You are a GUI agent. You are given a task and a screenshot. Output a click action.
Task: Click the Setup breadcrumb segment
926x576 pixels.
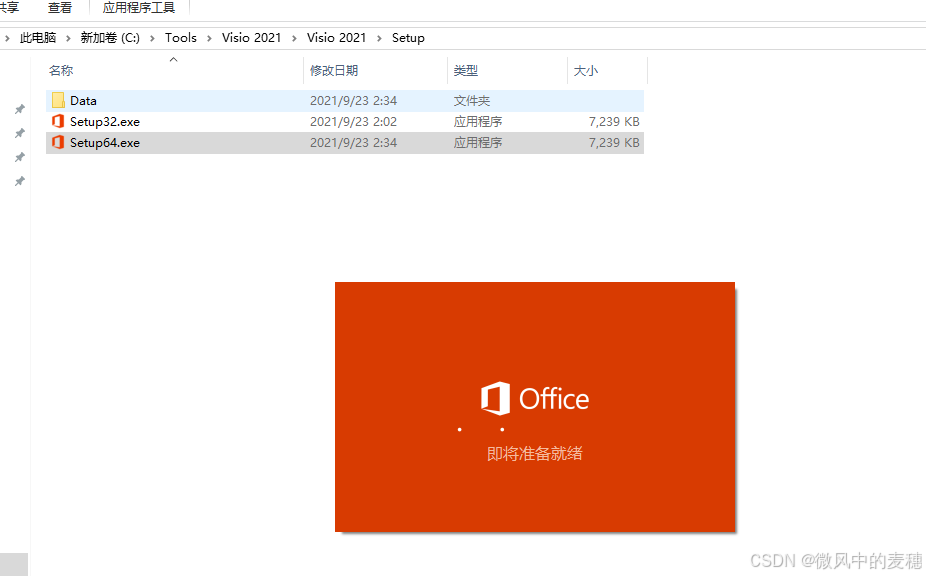point(408,38)
